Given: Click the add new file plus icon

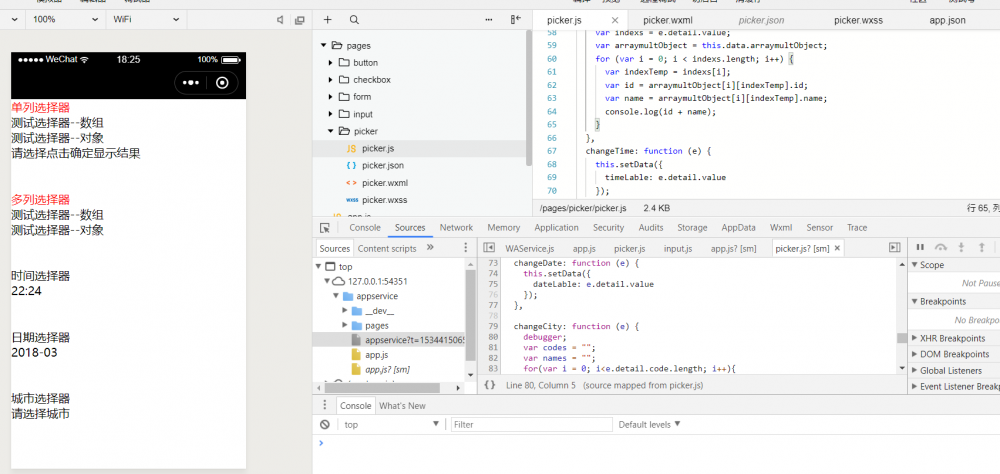Looking at the screenshot, I should (328, 19).
